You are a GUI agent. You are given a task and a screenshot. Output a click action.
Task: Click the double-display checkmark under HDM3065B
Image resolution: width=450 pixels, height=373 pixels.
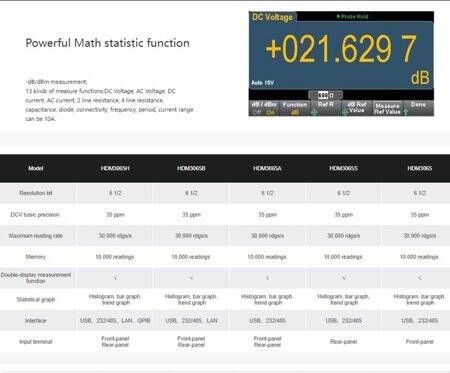[x=191, y=277]
